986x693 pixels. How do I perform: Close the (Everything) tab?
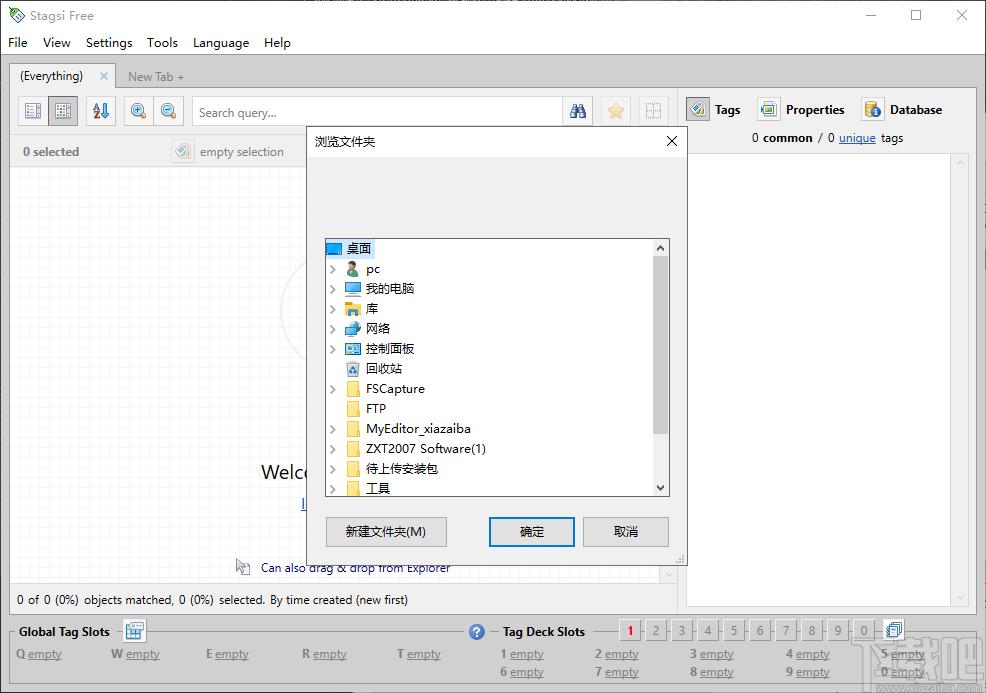[x=104, y=76]
